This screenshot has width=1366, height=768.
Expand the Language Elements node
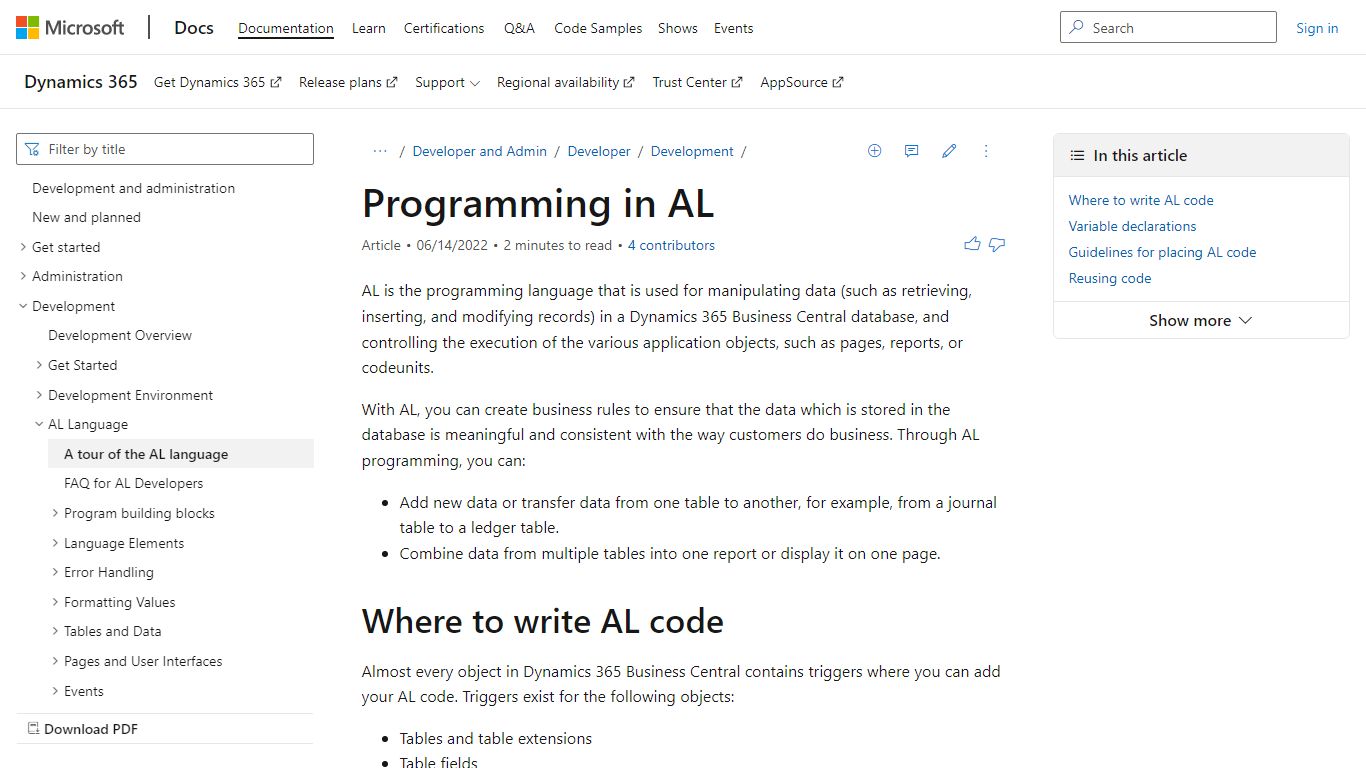click(55, 543)
